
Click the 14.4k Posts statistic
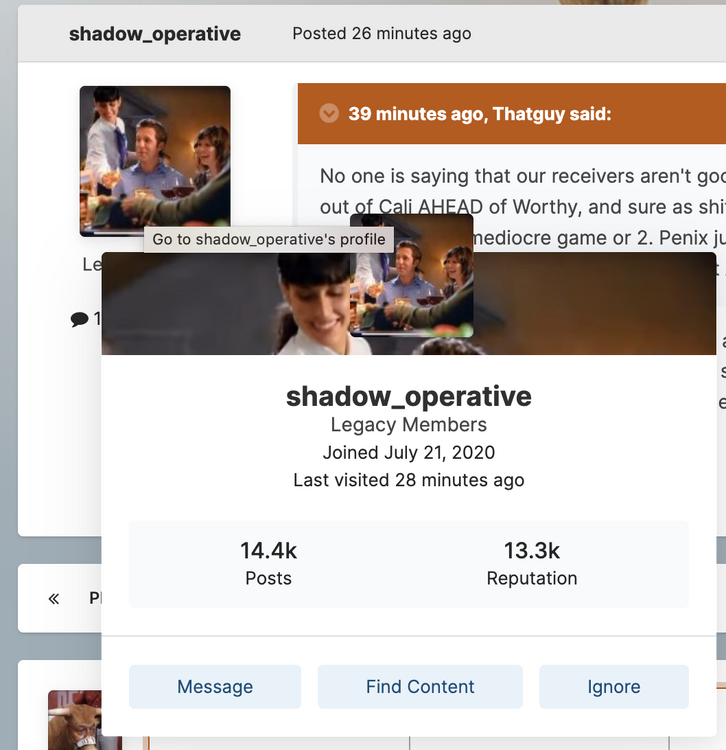click(x=268, y=564)
